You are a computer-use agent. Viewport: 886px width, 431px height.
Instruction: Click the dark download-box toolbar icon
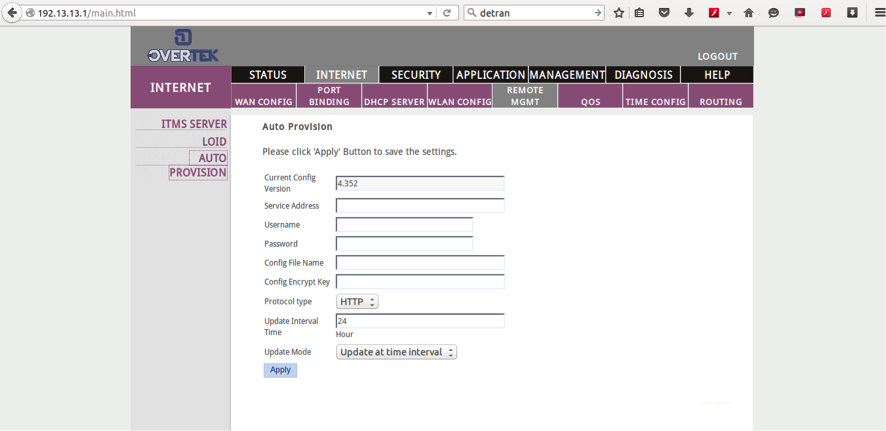click(852, 12)
